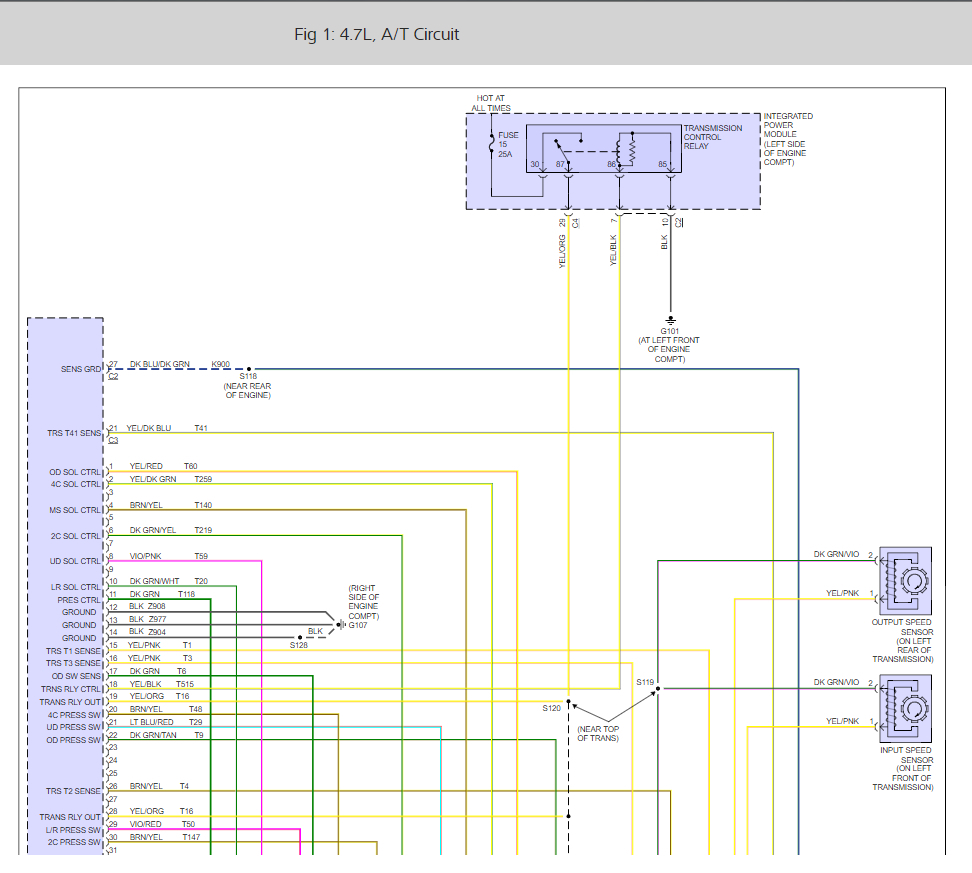Select the G107 ground symbol
Screen dimensions: 972x873
[341, 624]
